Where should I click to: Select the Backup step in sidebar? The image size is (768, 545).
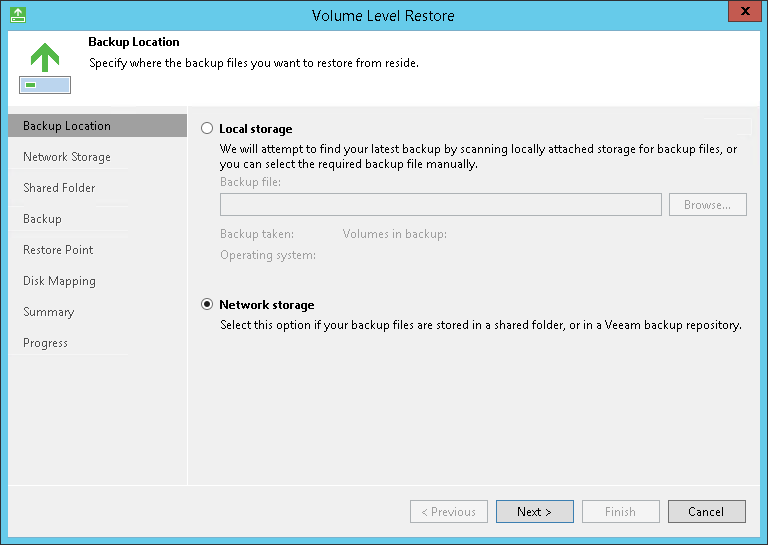42,219
